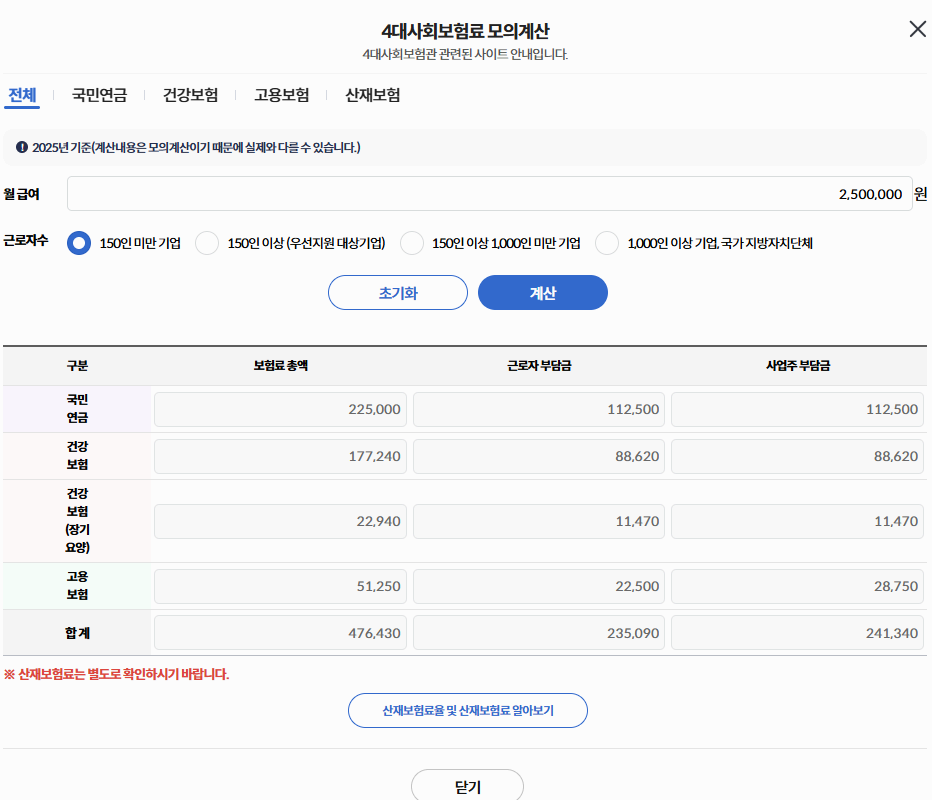Click 합계 사업주 부담금 241,340 field
932x800 pixels.
pos(797,632)
